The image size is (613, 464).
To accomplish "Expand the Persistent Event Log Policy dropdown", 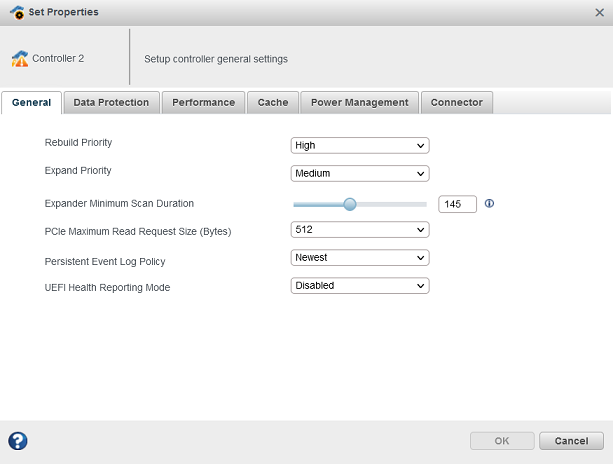I will point(360,257).
